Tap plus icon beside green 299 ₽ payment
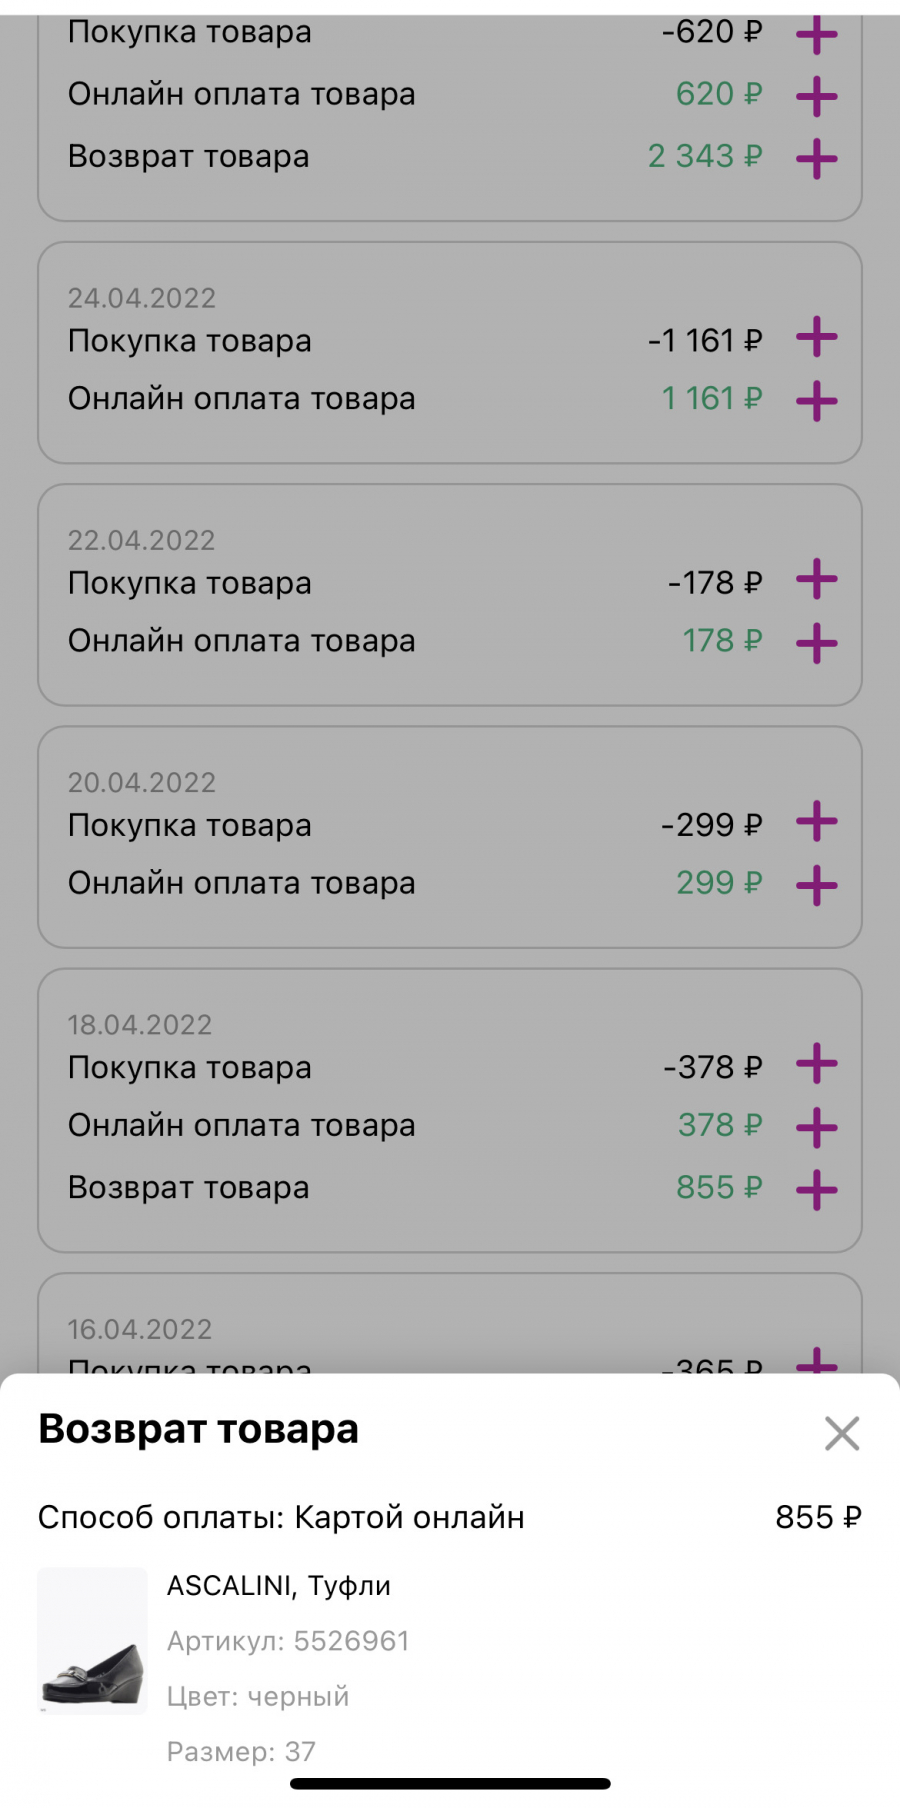This screenshot has width=900, height=1808. (x=817, y=885)
